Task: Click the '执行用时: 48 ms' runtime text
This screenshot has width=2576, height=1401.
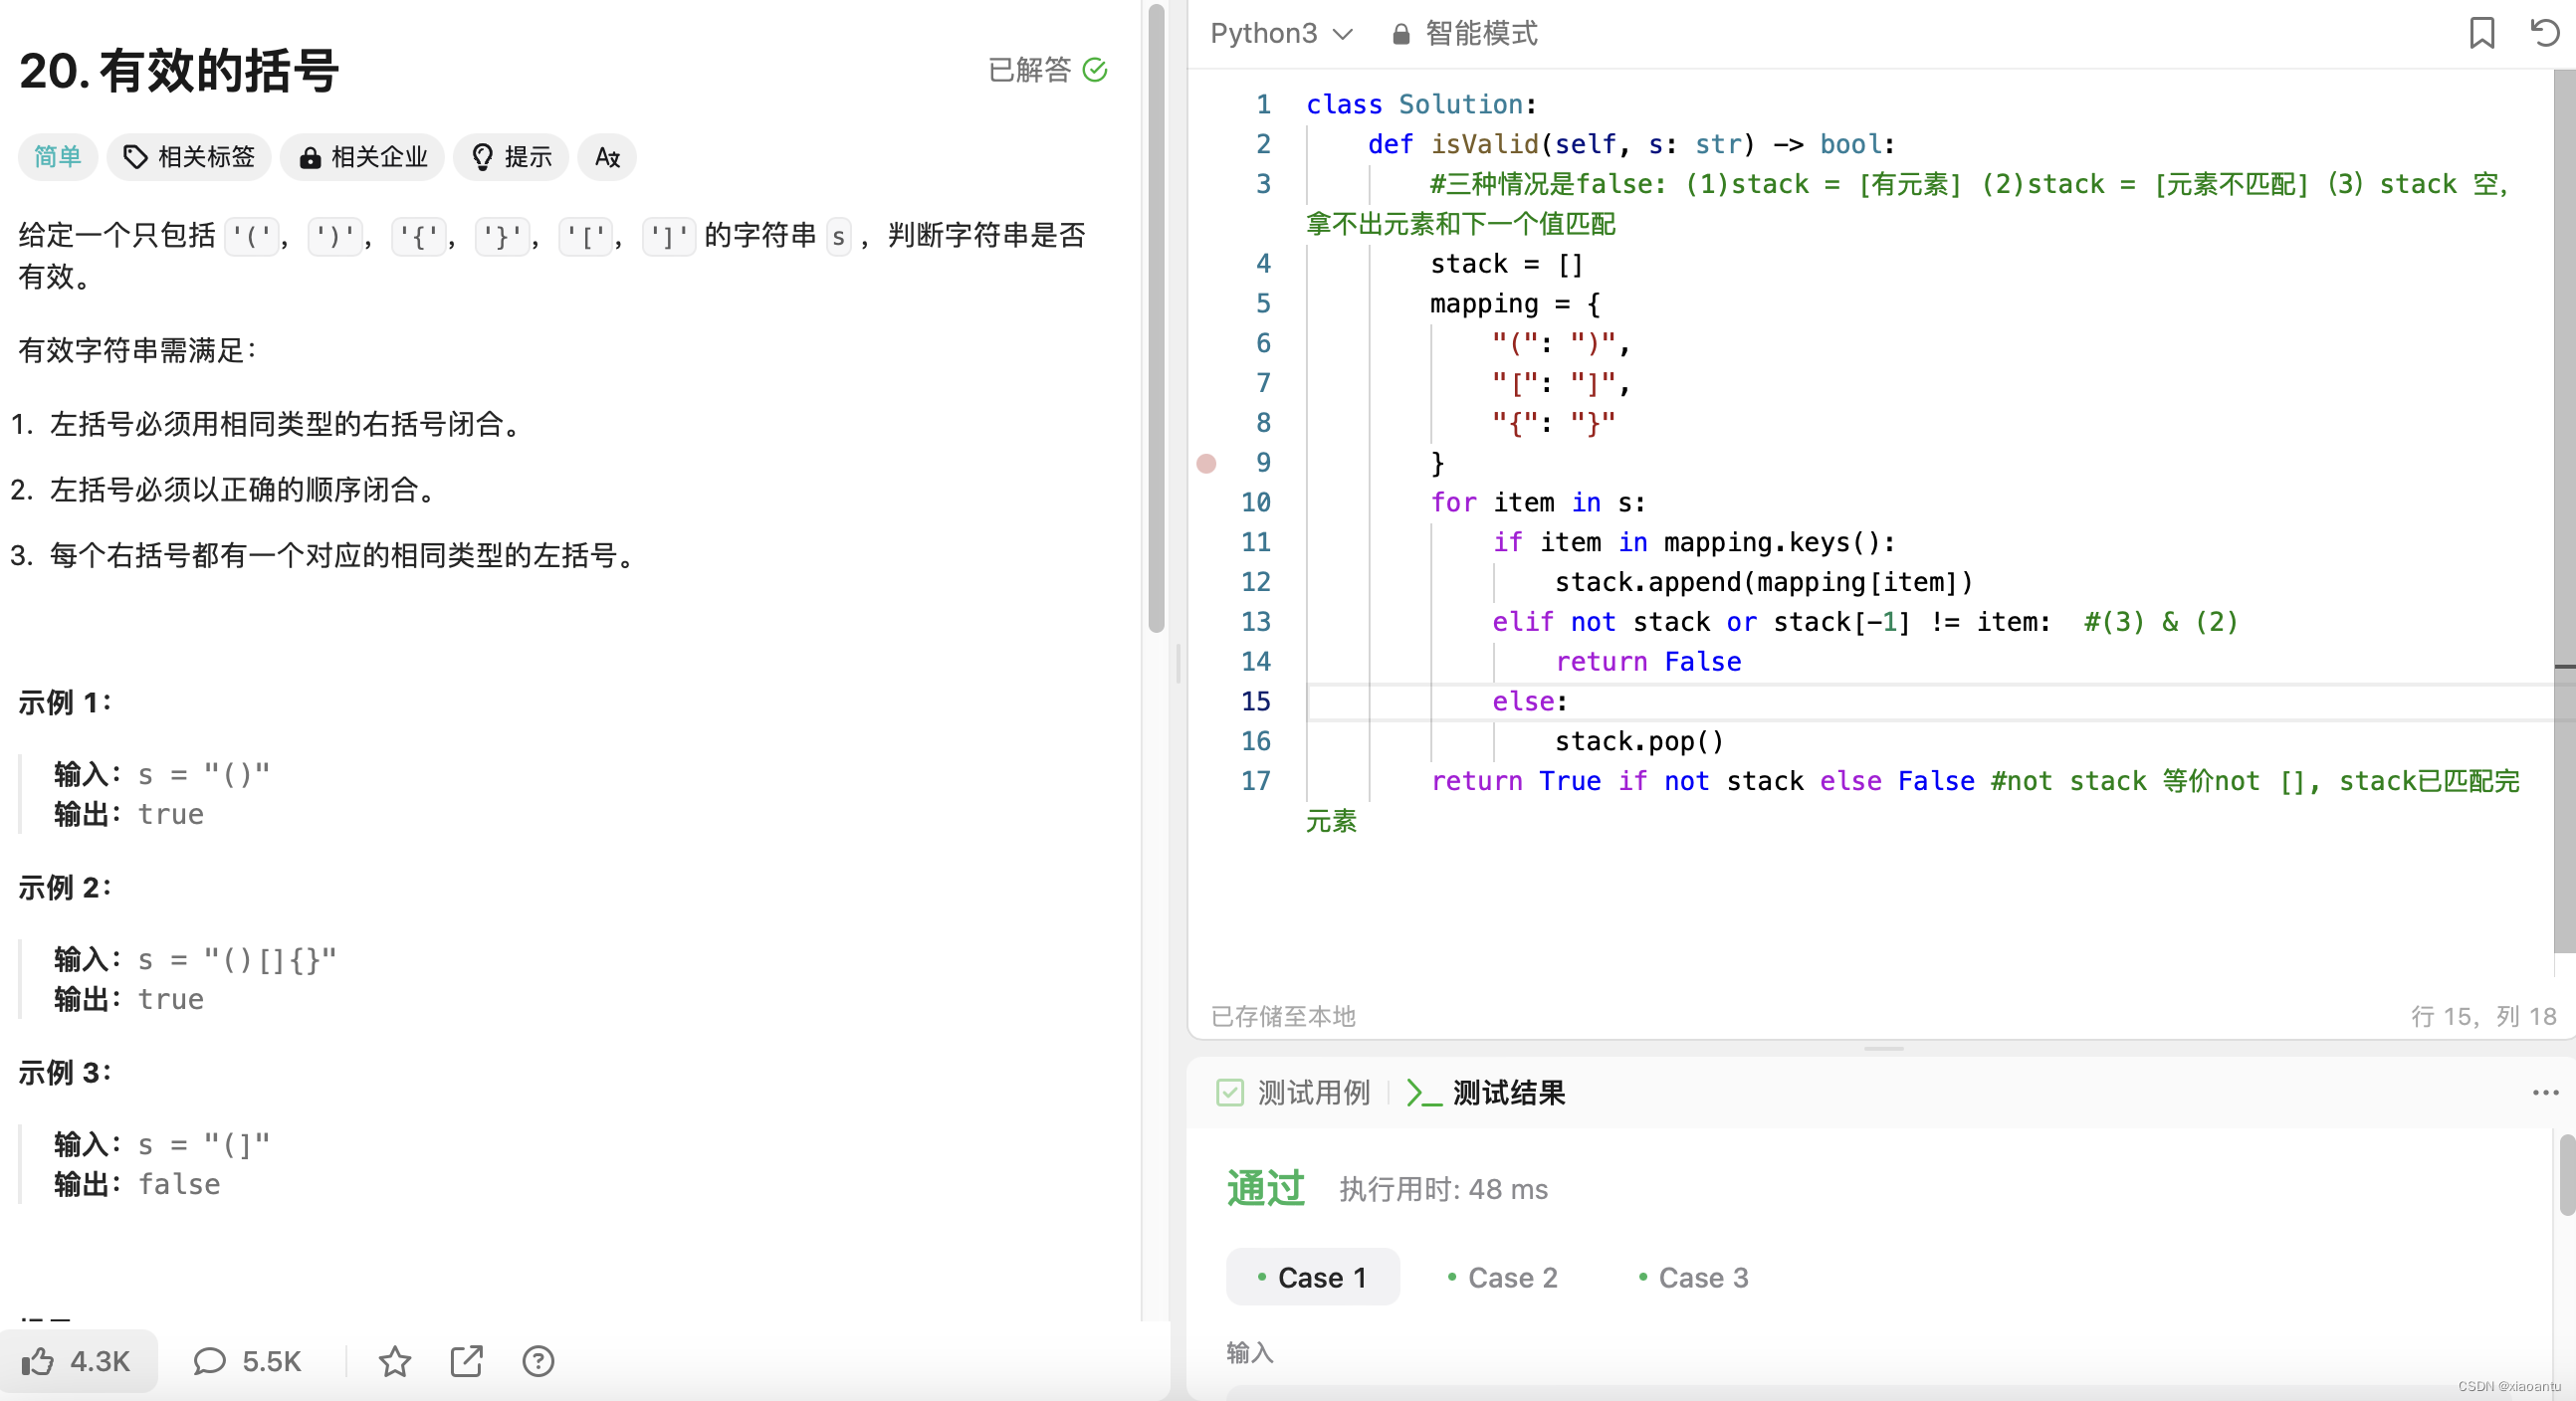Action: pos(1443,1189)
